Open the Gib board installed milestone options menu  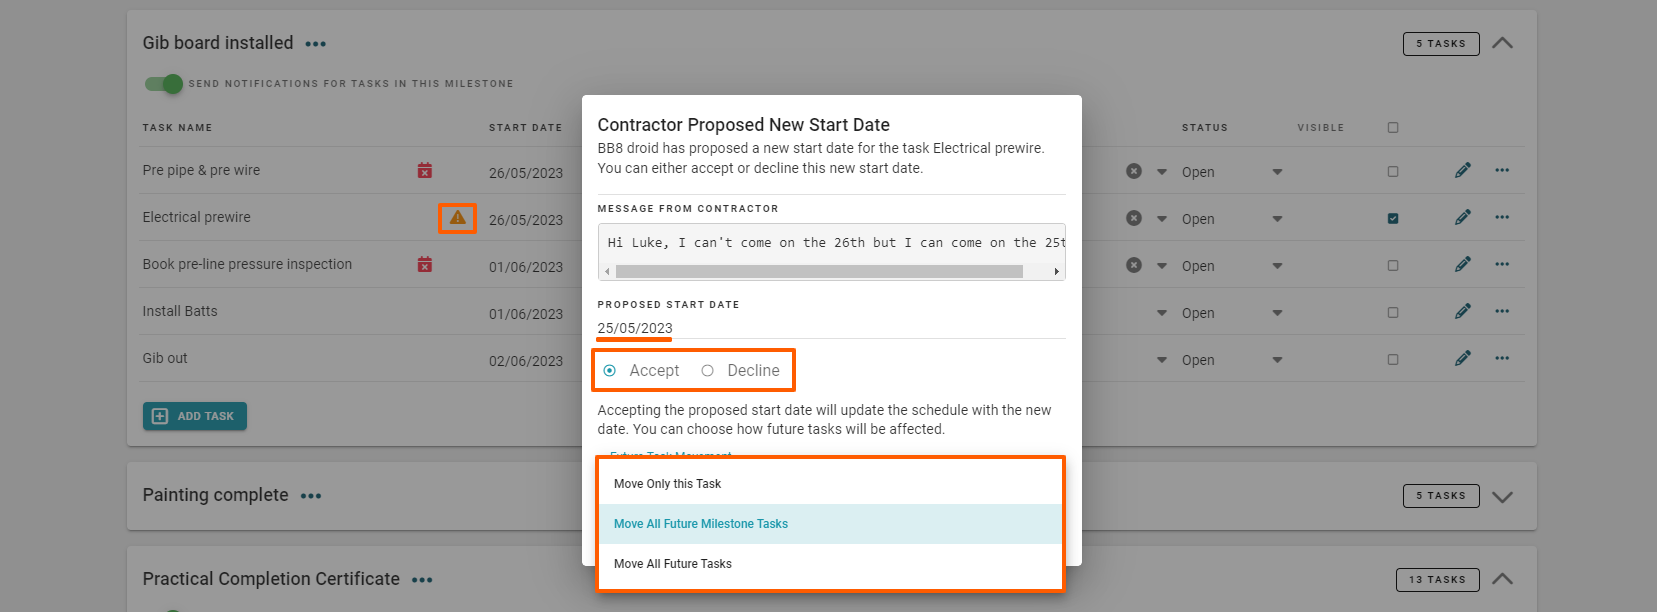point(316,44)
